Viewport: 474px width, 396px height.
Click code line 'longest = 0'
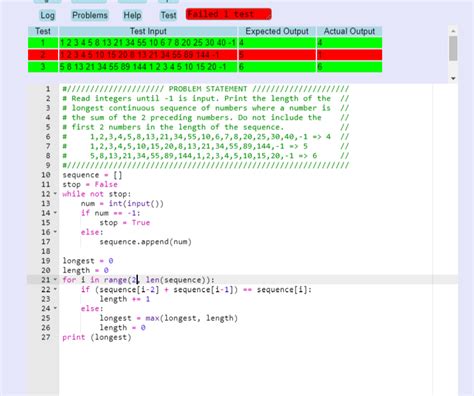(88, 260)
